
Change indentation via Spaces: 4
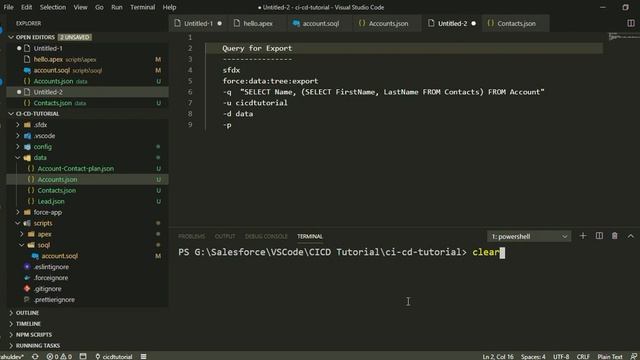click(x=533, y=356)
